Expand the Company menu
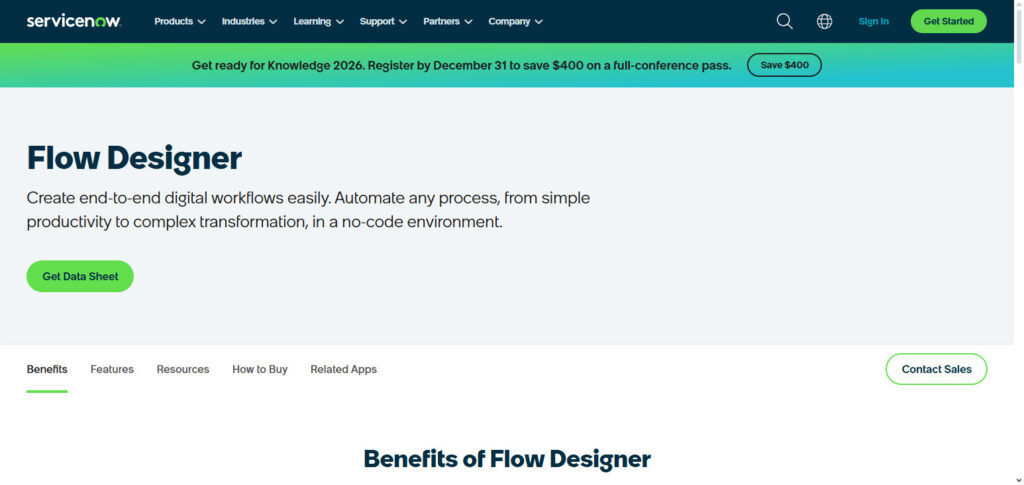The height and width of the screenshot is (485, 1024). (515, 22)
